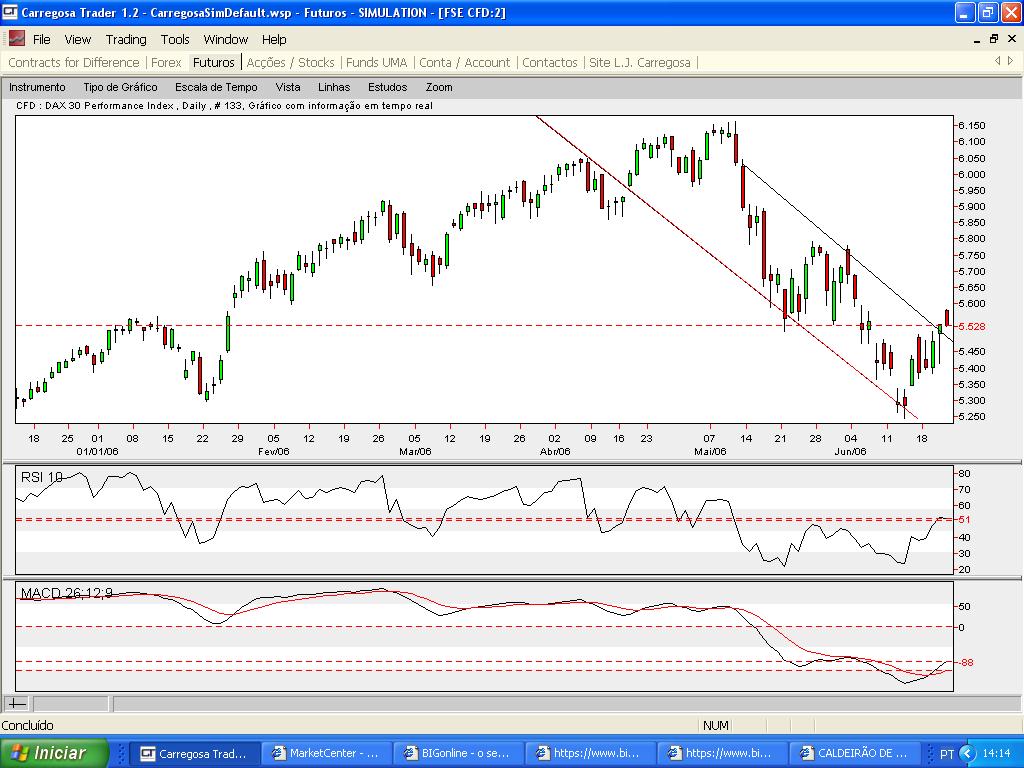Open the Instrumento menu

coord(38,87)
